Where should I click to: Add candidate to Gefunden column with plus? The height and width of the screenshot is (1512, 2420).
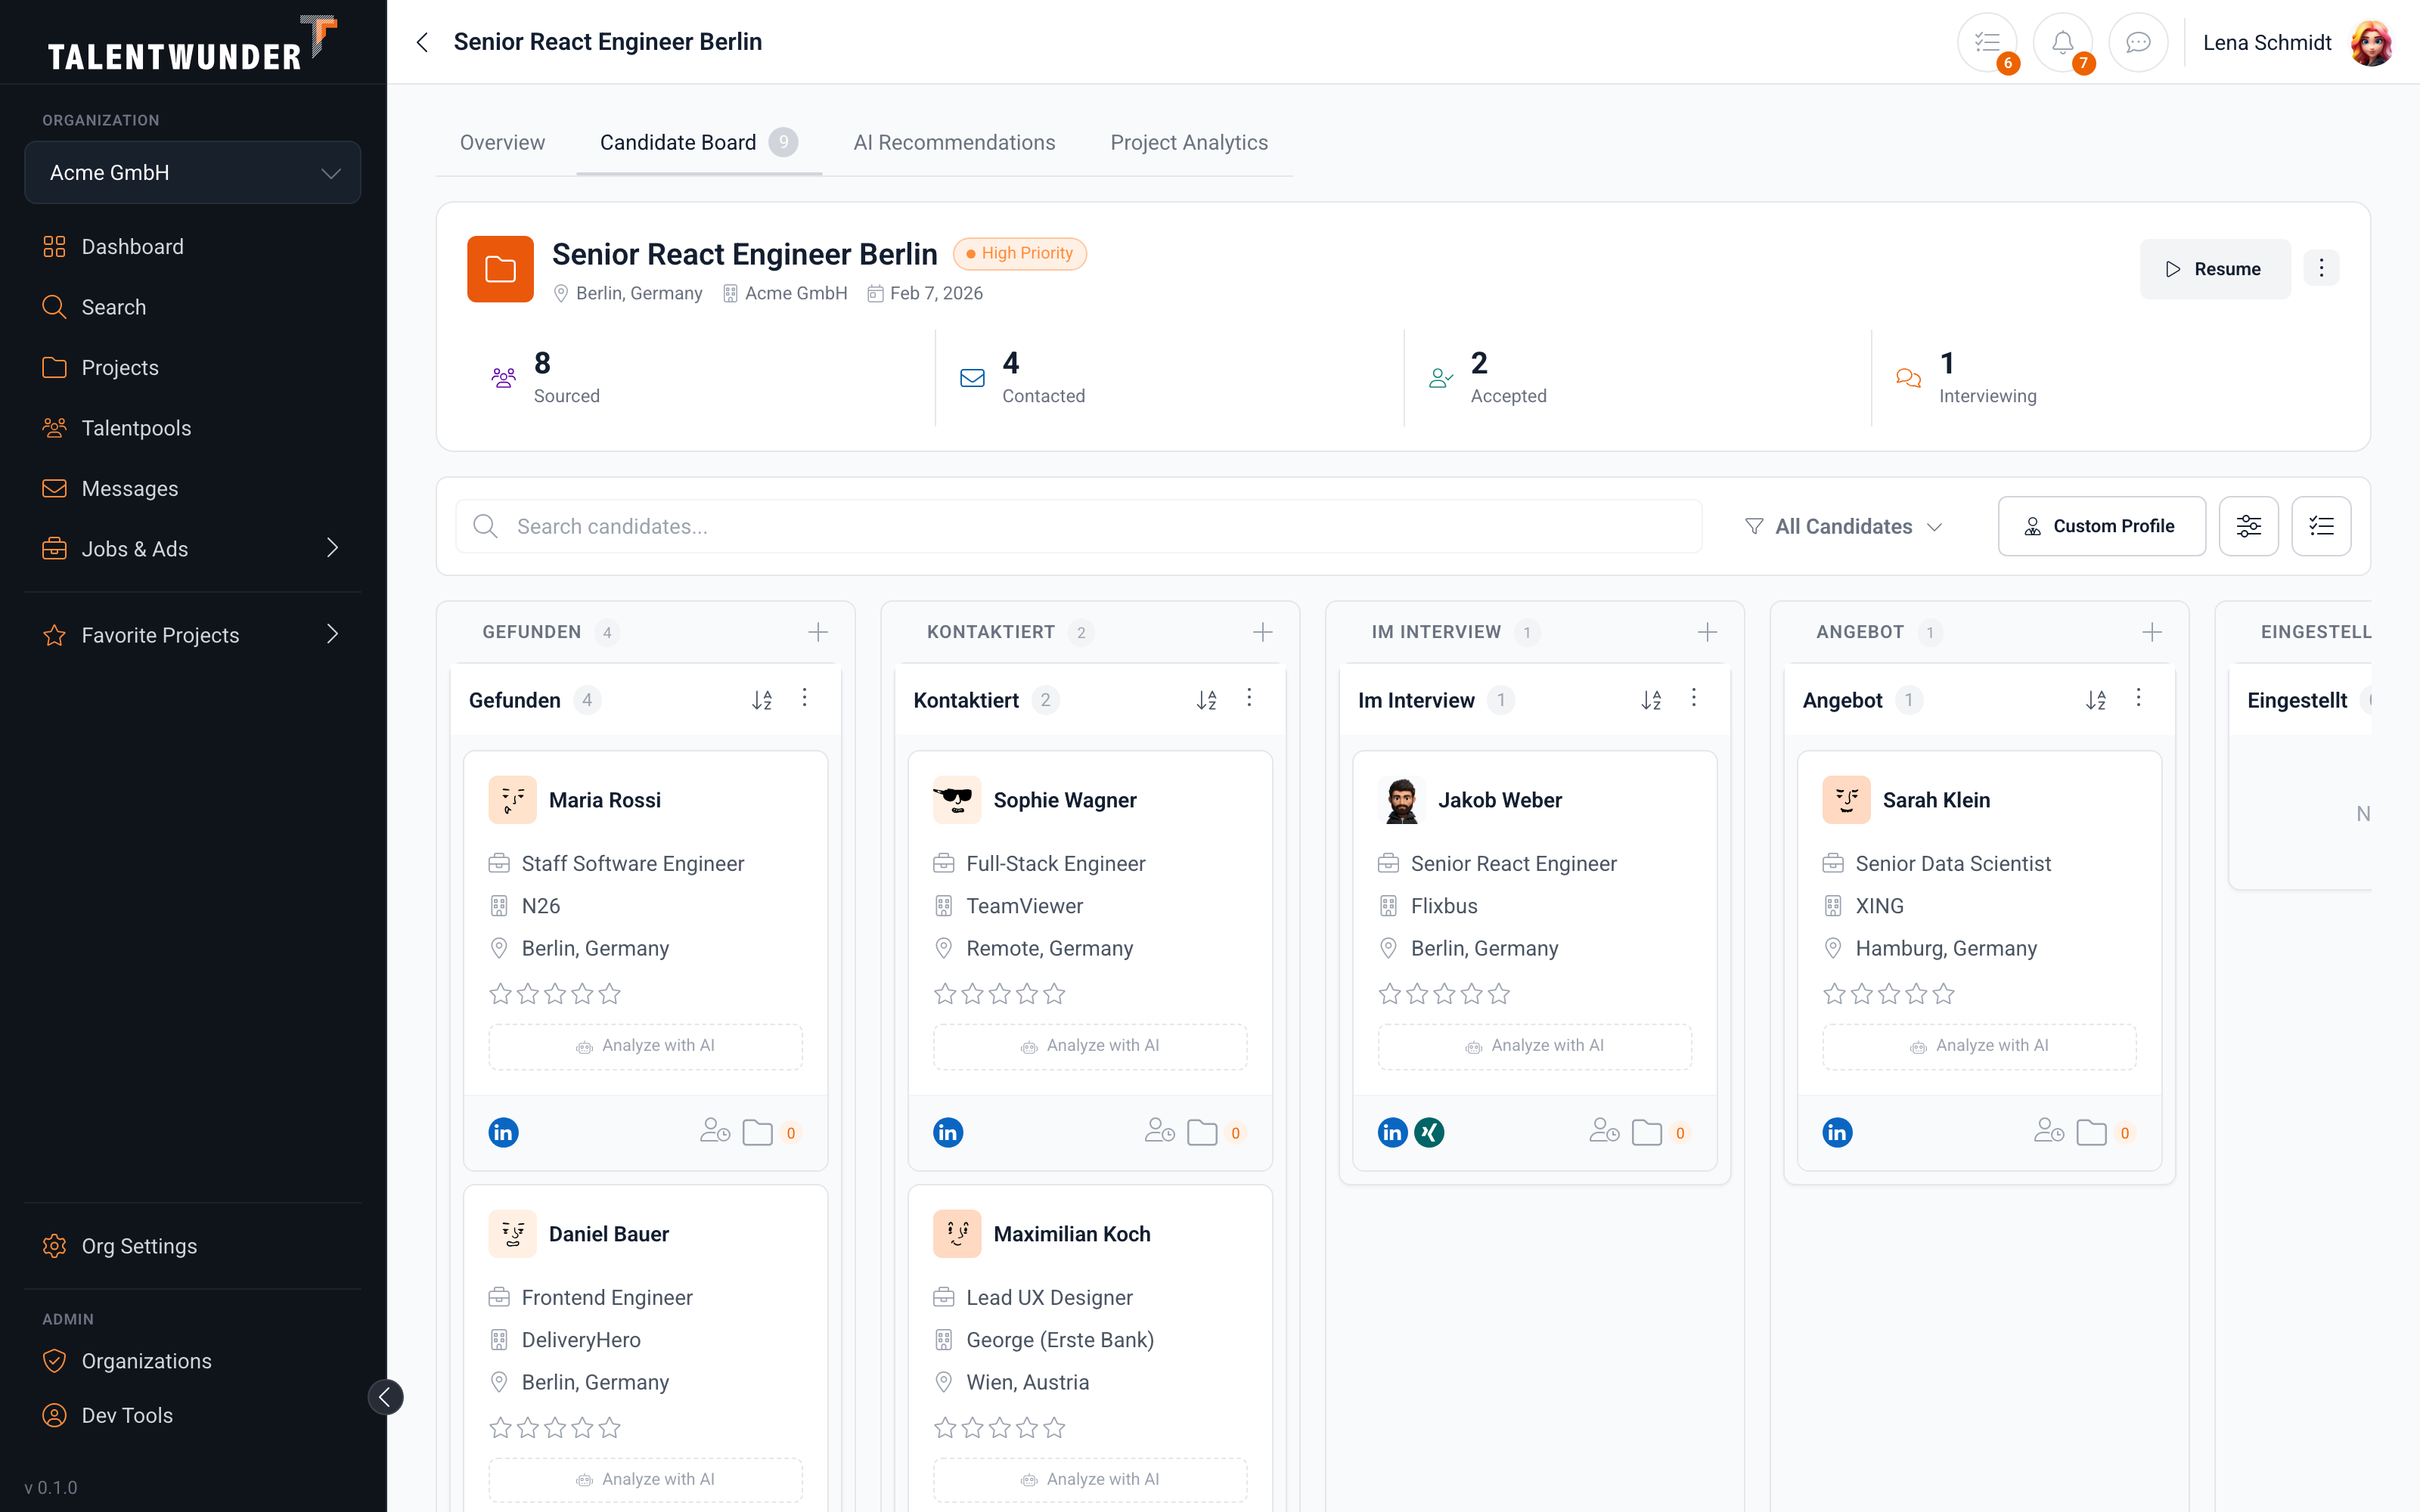click(818, 632)
